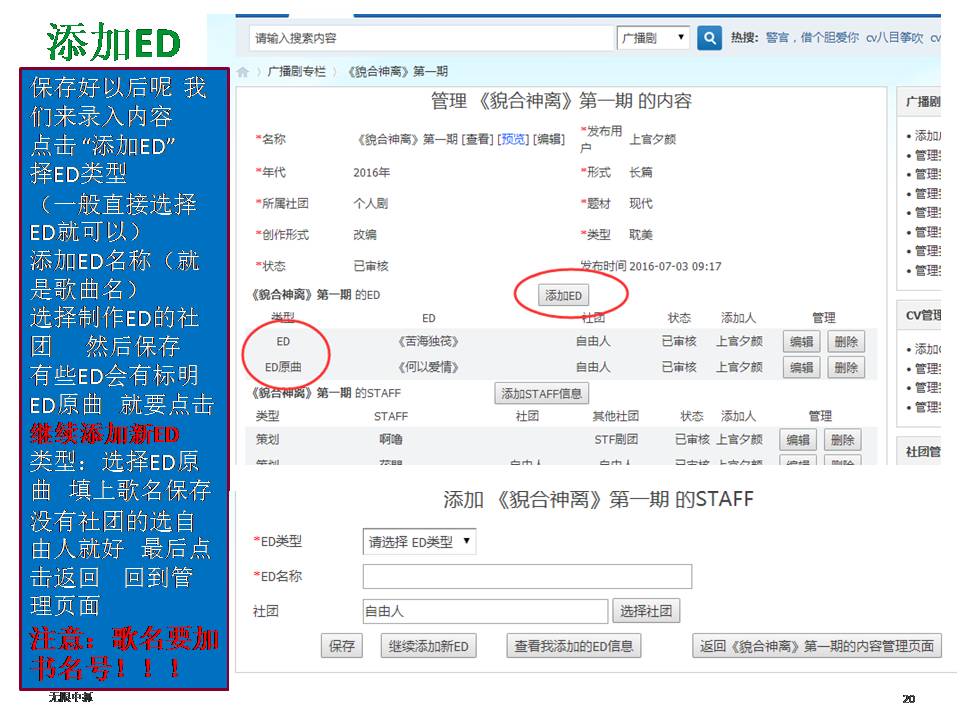Click 策划 type cell in staff table
Screen dimensions: 960x720
pyautogui.click(x=267, y=440)
